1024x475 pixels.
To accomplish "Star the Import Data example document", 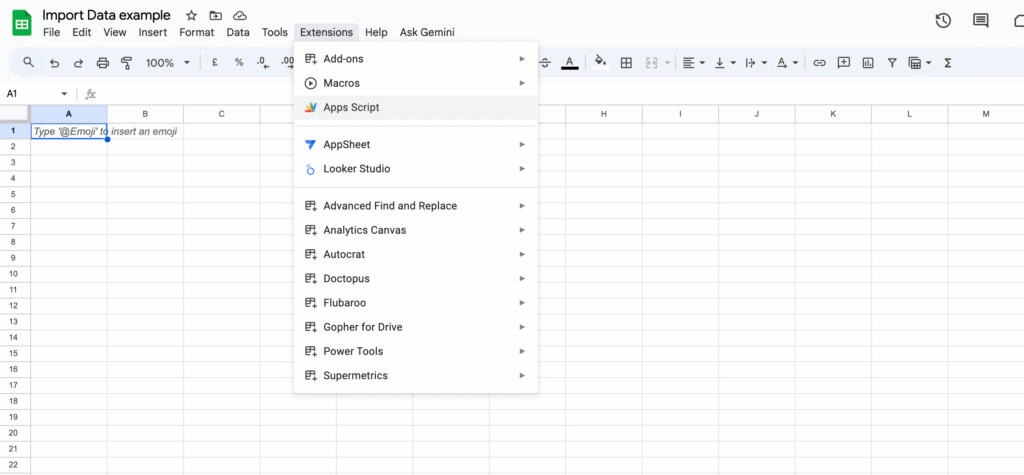I will tap(190, 16).
